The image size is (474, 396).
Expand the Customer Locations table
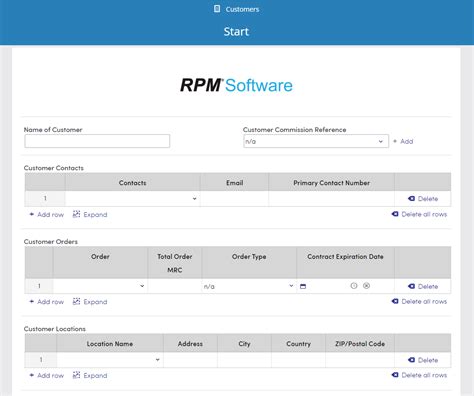pyautogui.click(x=90, y=375)
